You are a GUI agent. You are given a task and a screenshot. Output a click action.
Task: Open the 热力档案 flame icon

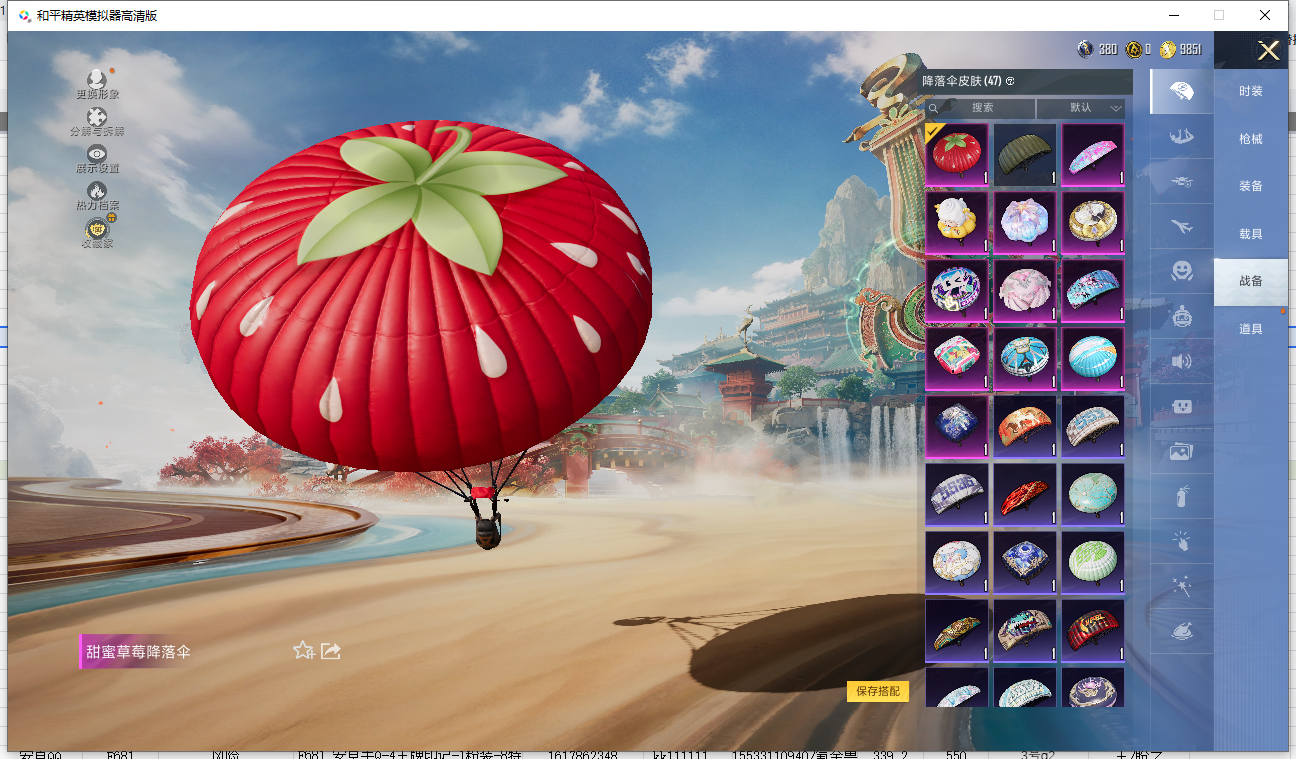[97, 192]
